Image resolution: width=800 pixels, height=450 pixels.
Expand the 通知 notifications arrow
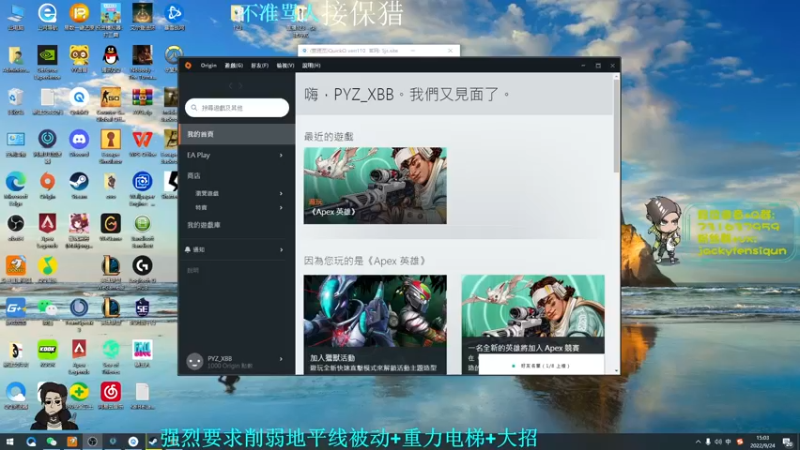pos(281,249)
